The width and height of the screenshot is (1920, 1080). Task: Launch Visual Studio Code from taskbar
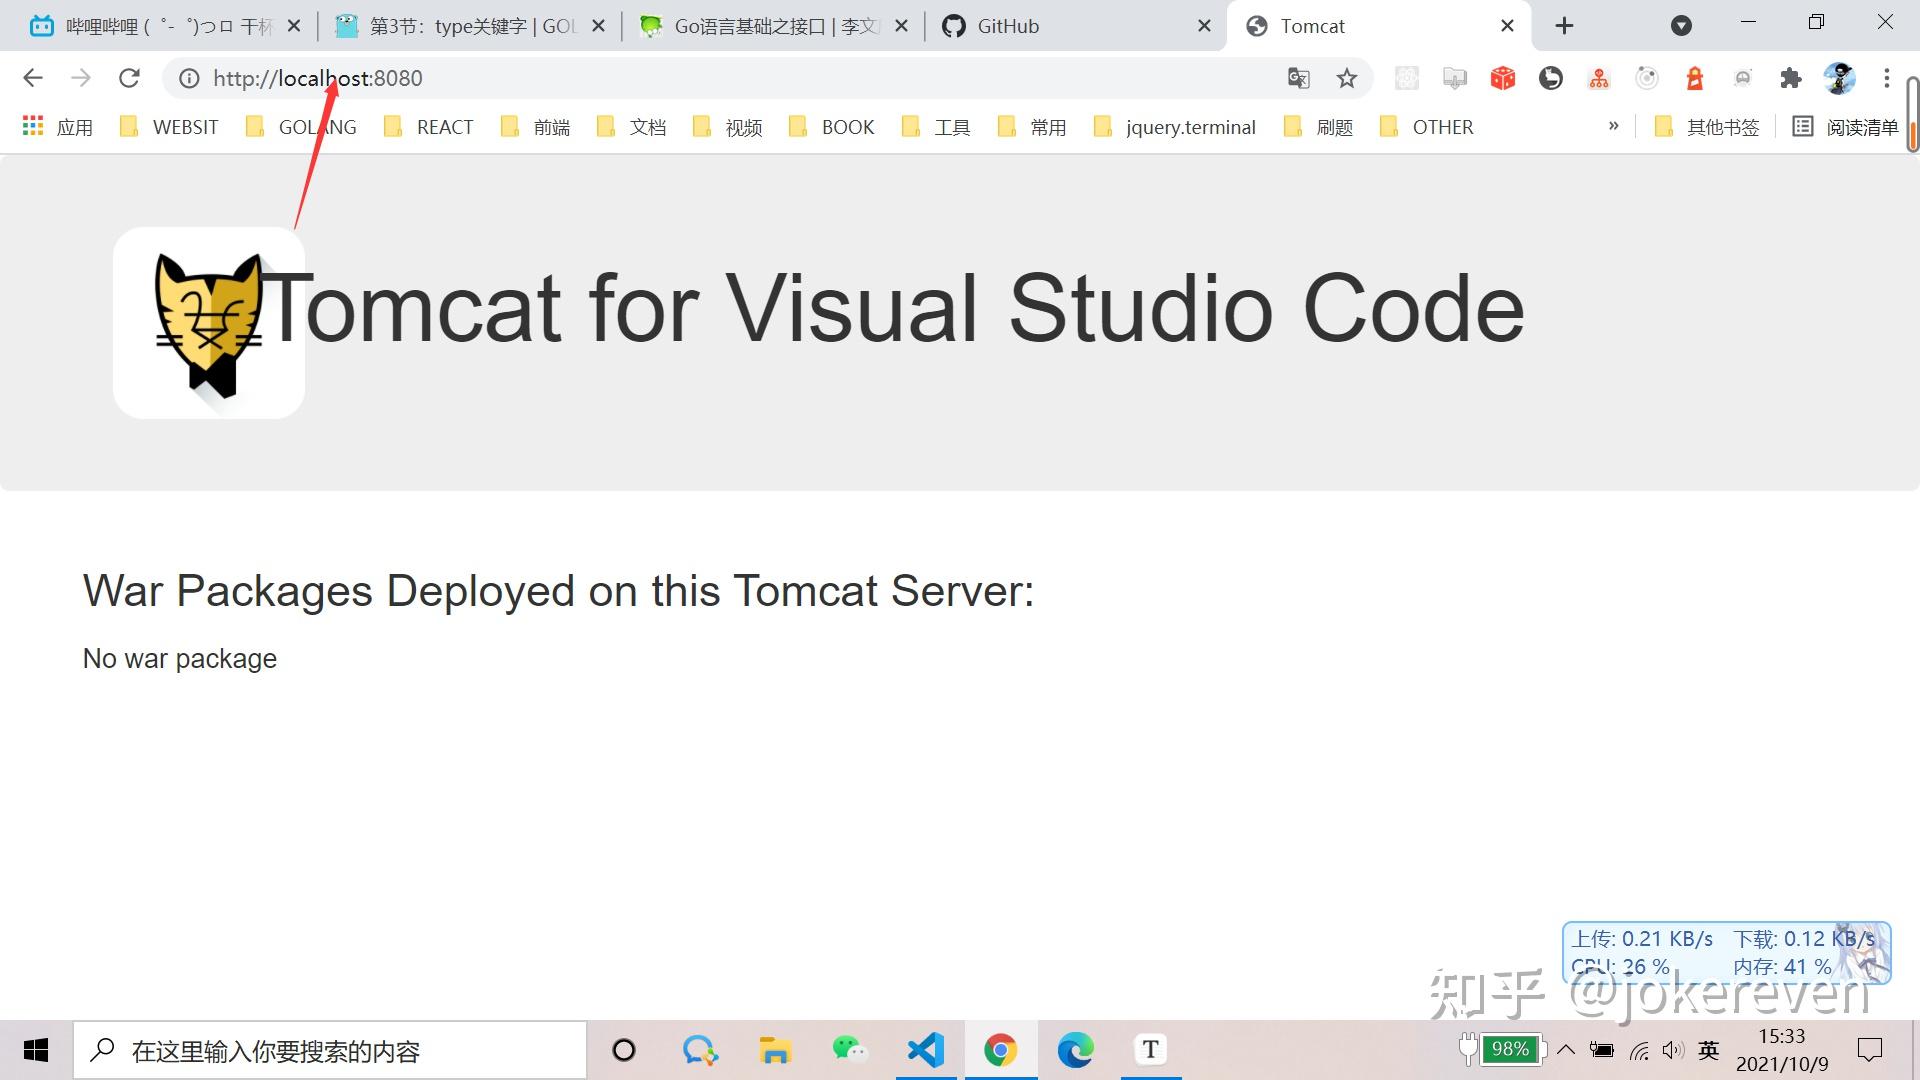926,1050
